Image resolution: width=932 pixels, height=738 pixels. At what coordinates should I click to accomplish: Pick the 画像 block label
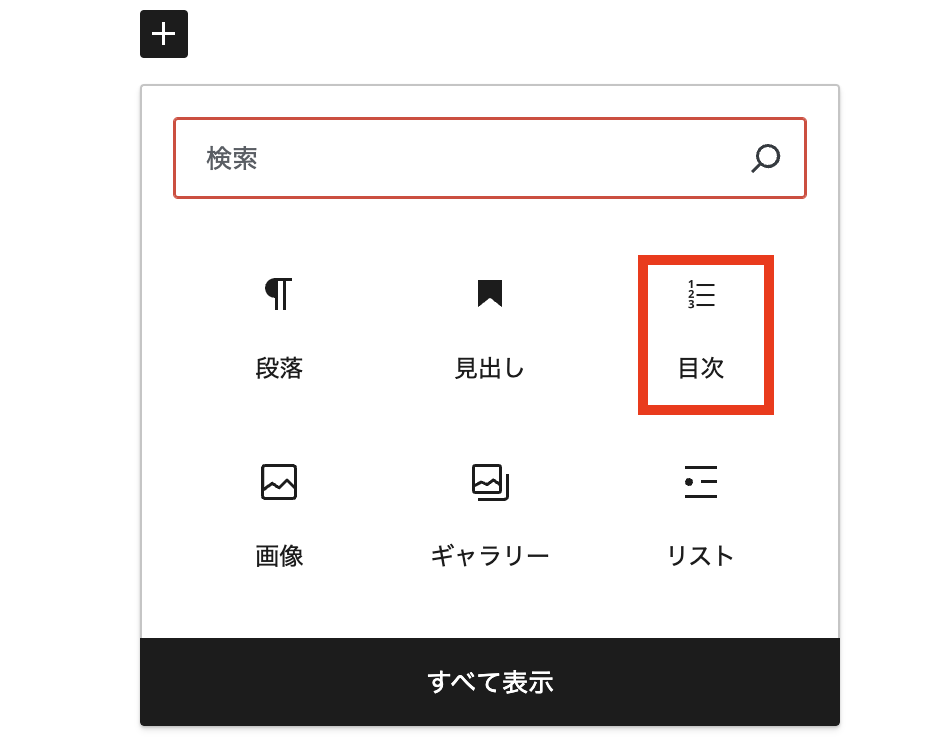click(279, 555)
